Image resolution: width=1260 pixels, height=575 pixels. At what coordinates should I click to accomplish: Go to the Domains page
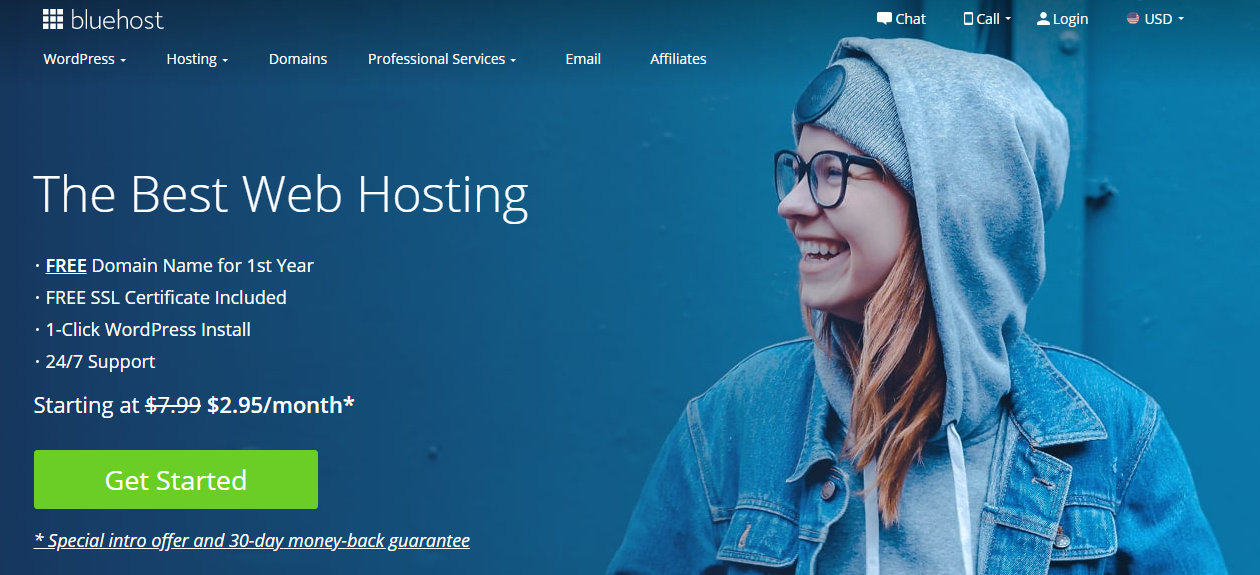point(298,59)
